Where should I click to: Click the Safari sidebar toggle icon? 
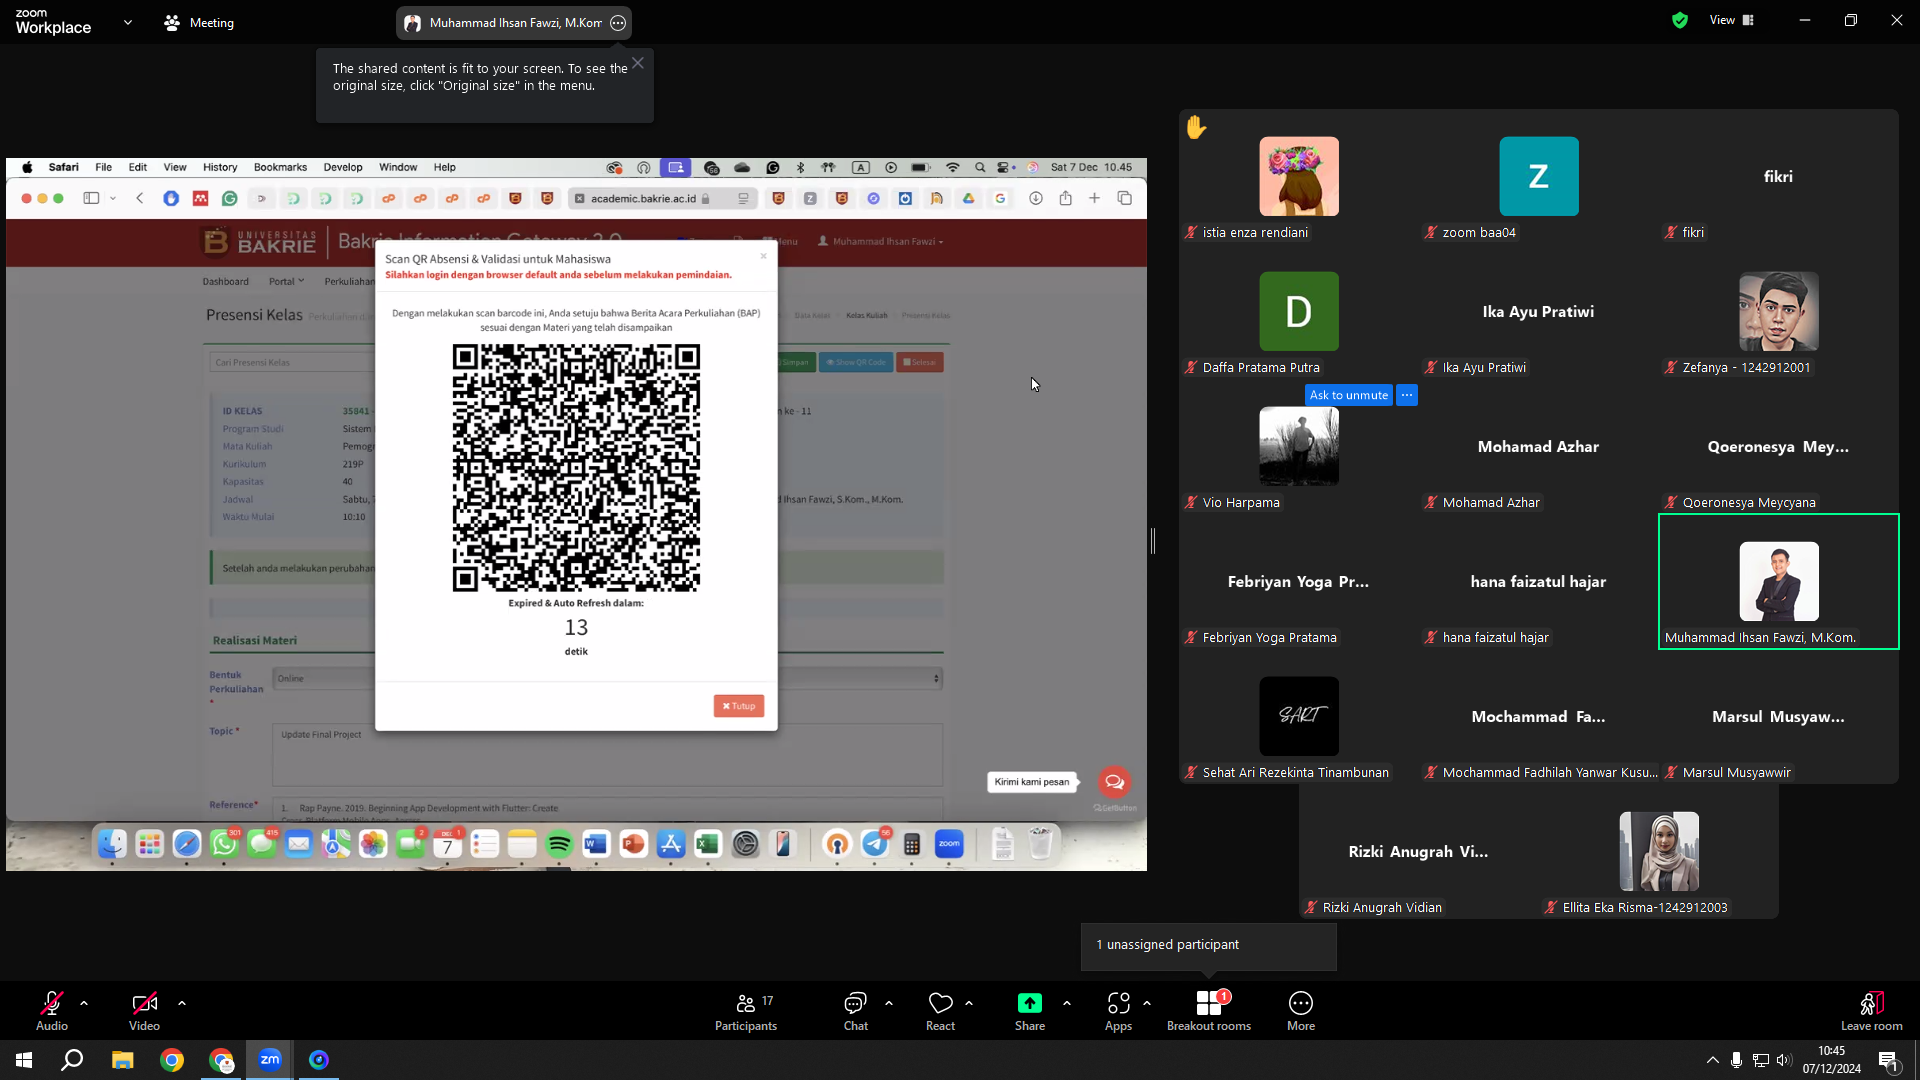[x=91, y=199]
